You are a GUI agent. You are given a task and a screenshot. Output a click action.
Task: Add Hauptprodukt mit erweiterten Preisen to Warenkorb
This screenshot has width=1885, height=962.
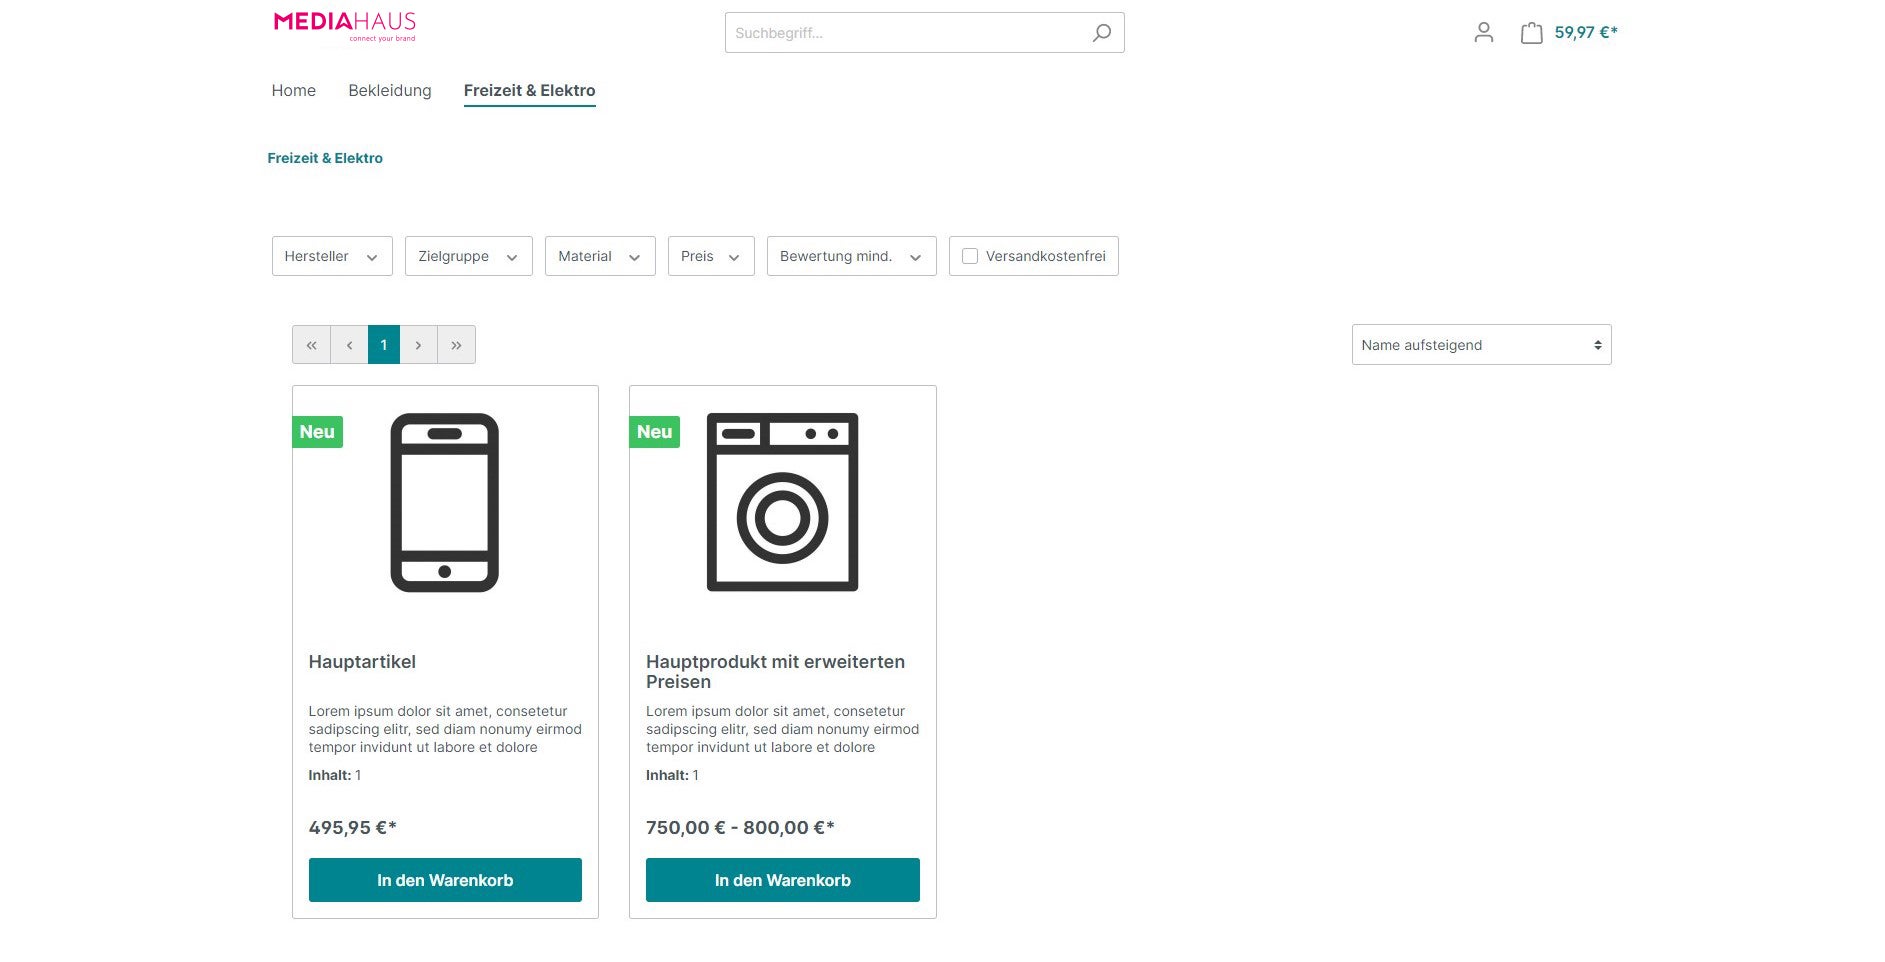pyautogui.click(x=783, y=880)
